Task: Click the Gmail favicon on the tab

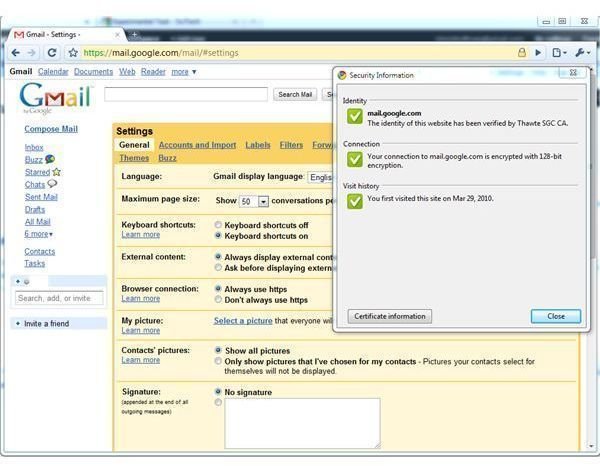Action: [19, 35]
